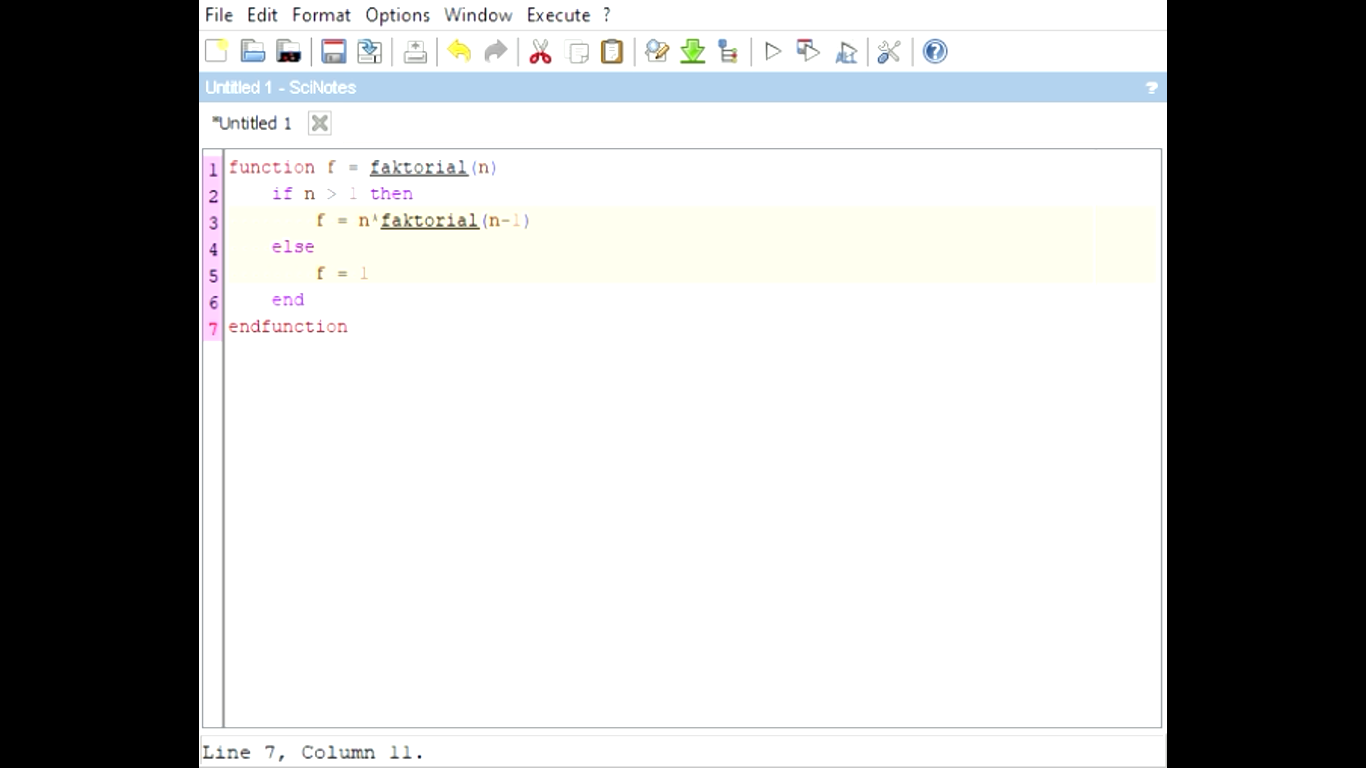This screenshot has width=1366, height=768.
Task: Click line number 1 in gutter
Action: (212, 170)
